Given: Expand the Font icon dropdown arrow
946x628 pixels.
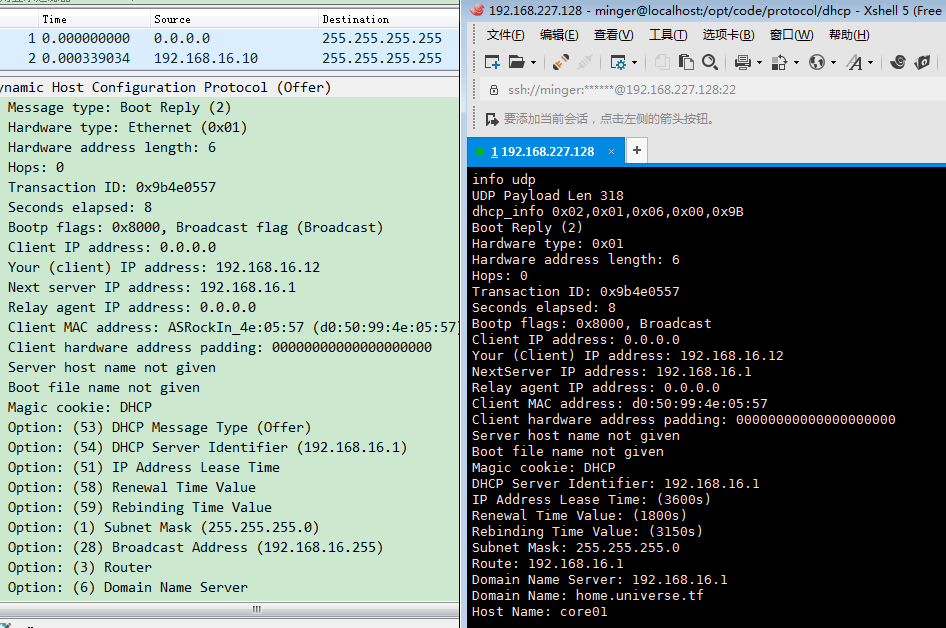Looking at the screenshot, I should [x=871, y=62].
